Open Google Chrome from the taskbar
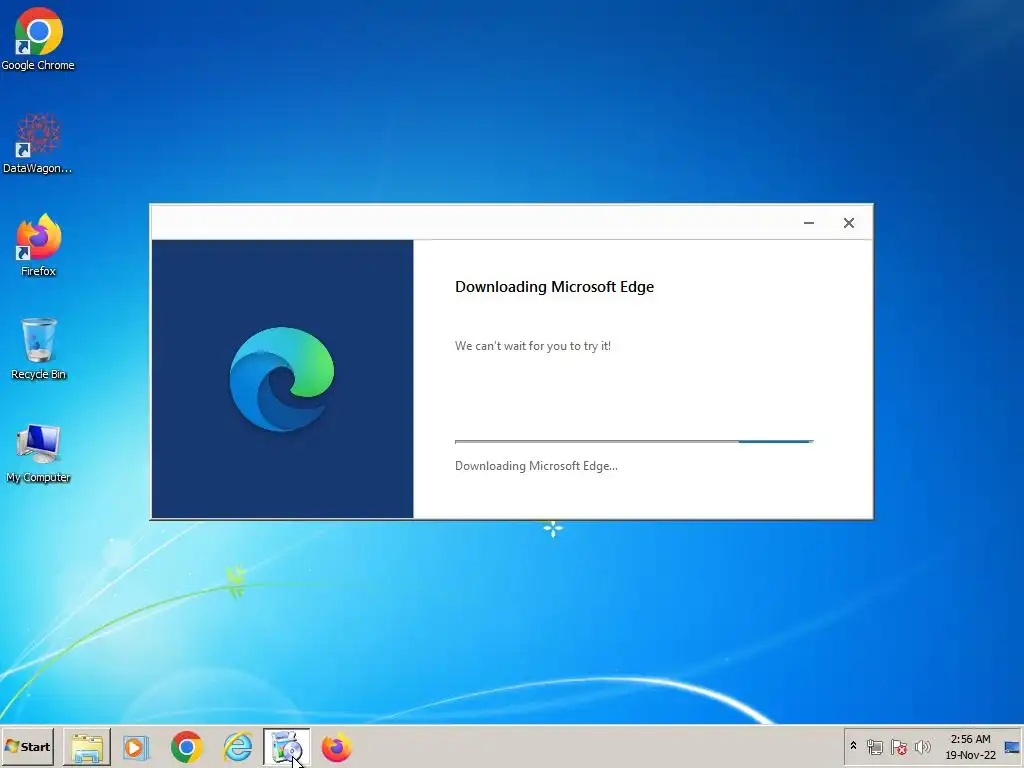Viewport: 1024px width, 768px height. (187, 747)
